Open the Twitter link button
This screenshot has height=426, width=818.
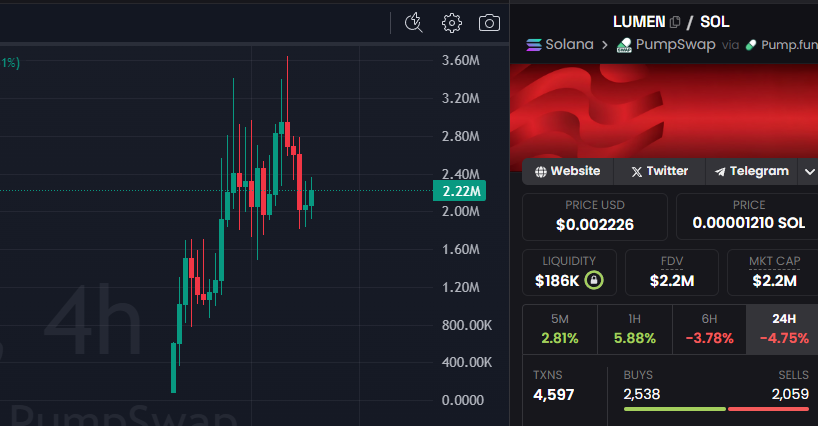click(659, 172)
